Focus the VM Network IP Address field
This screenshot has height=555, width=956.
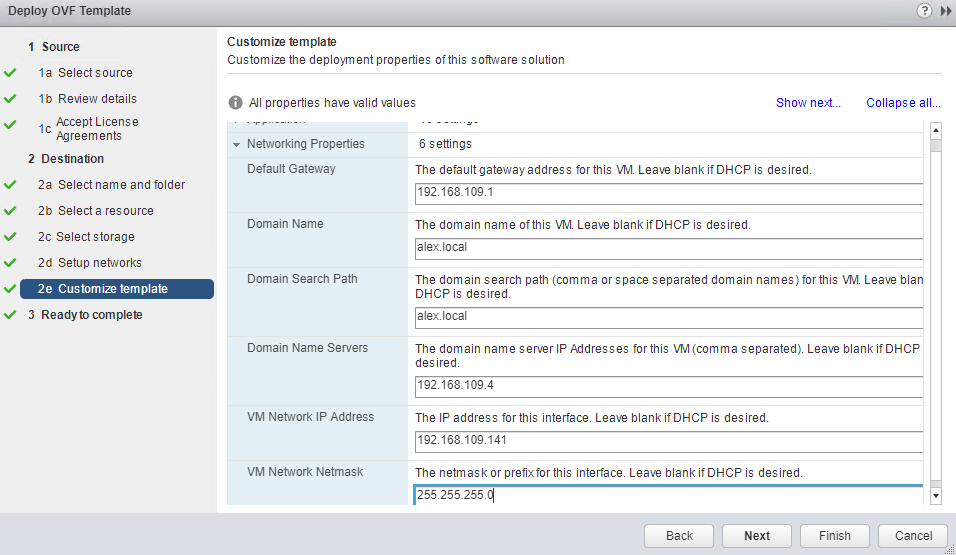coord(668,442)
